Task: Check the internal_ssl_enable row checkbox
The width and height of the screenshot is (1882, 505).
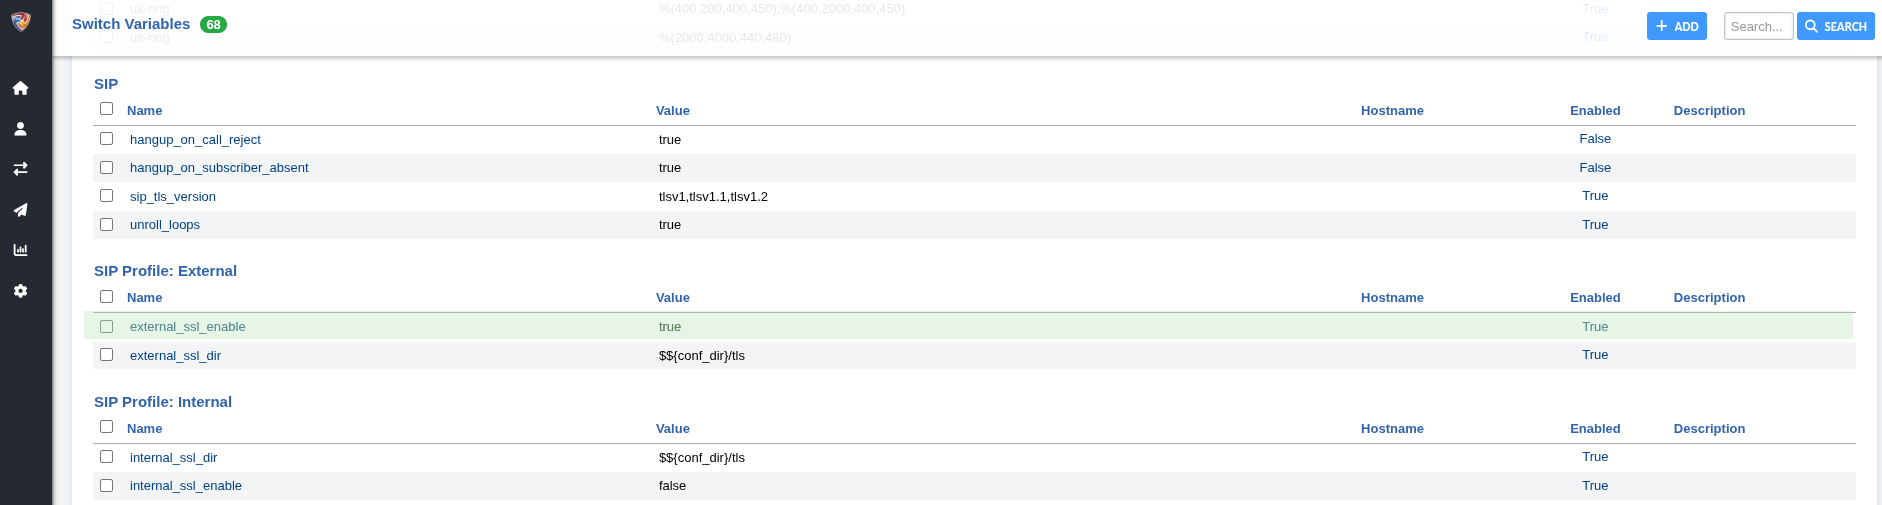Action: point(107,486)
